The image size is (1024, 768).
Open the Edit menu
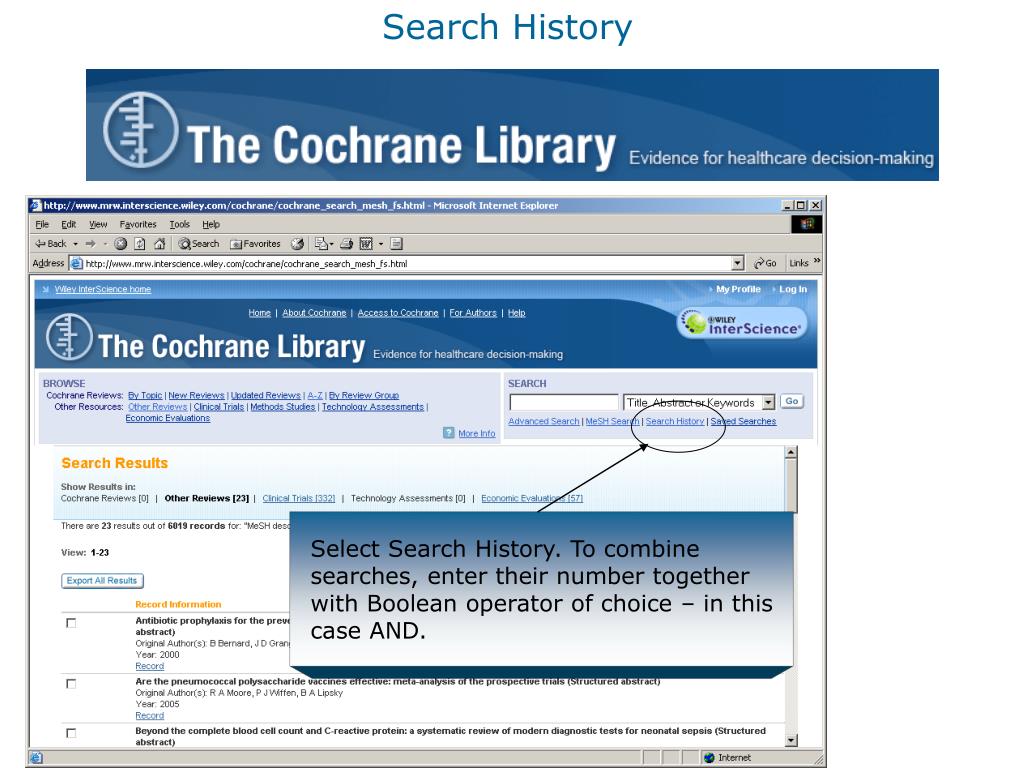tap(69, 224)
